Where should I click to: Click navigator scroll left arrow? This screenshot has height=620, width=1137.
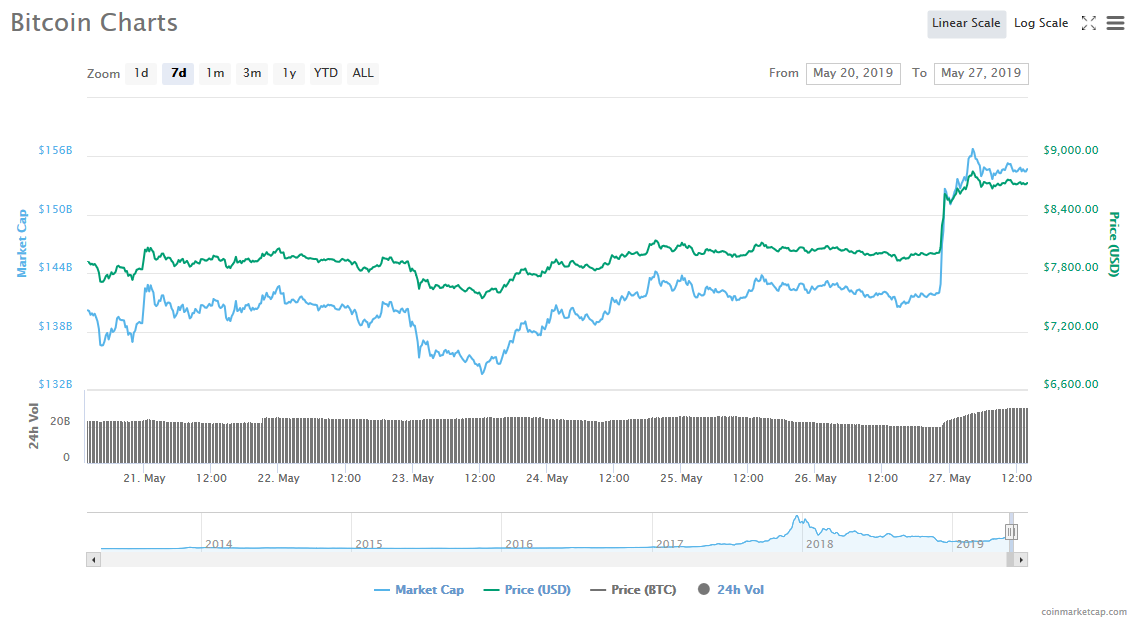[93, 560]
